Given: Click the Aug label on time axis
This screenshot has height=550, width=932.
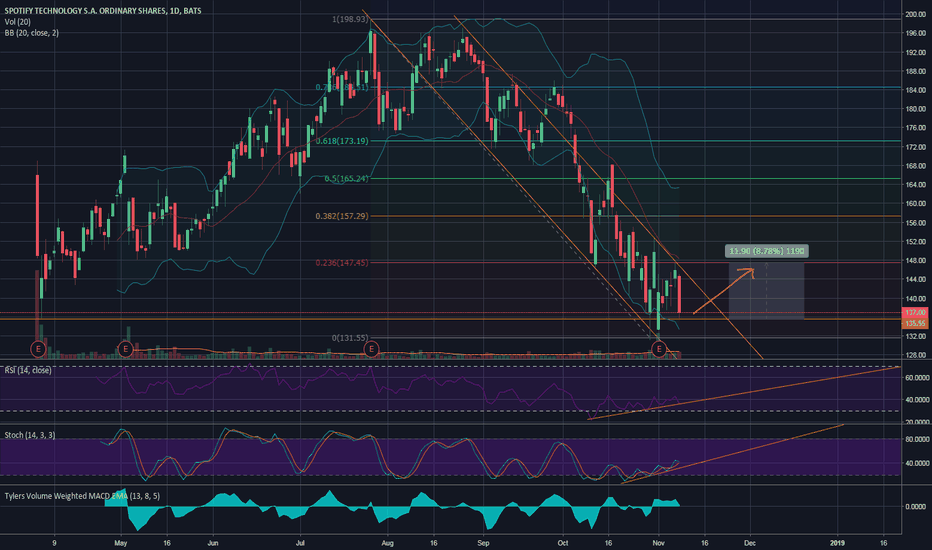Looking at the screenshot, I should [x=387, y=543].
